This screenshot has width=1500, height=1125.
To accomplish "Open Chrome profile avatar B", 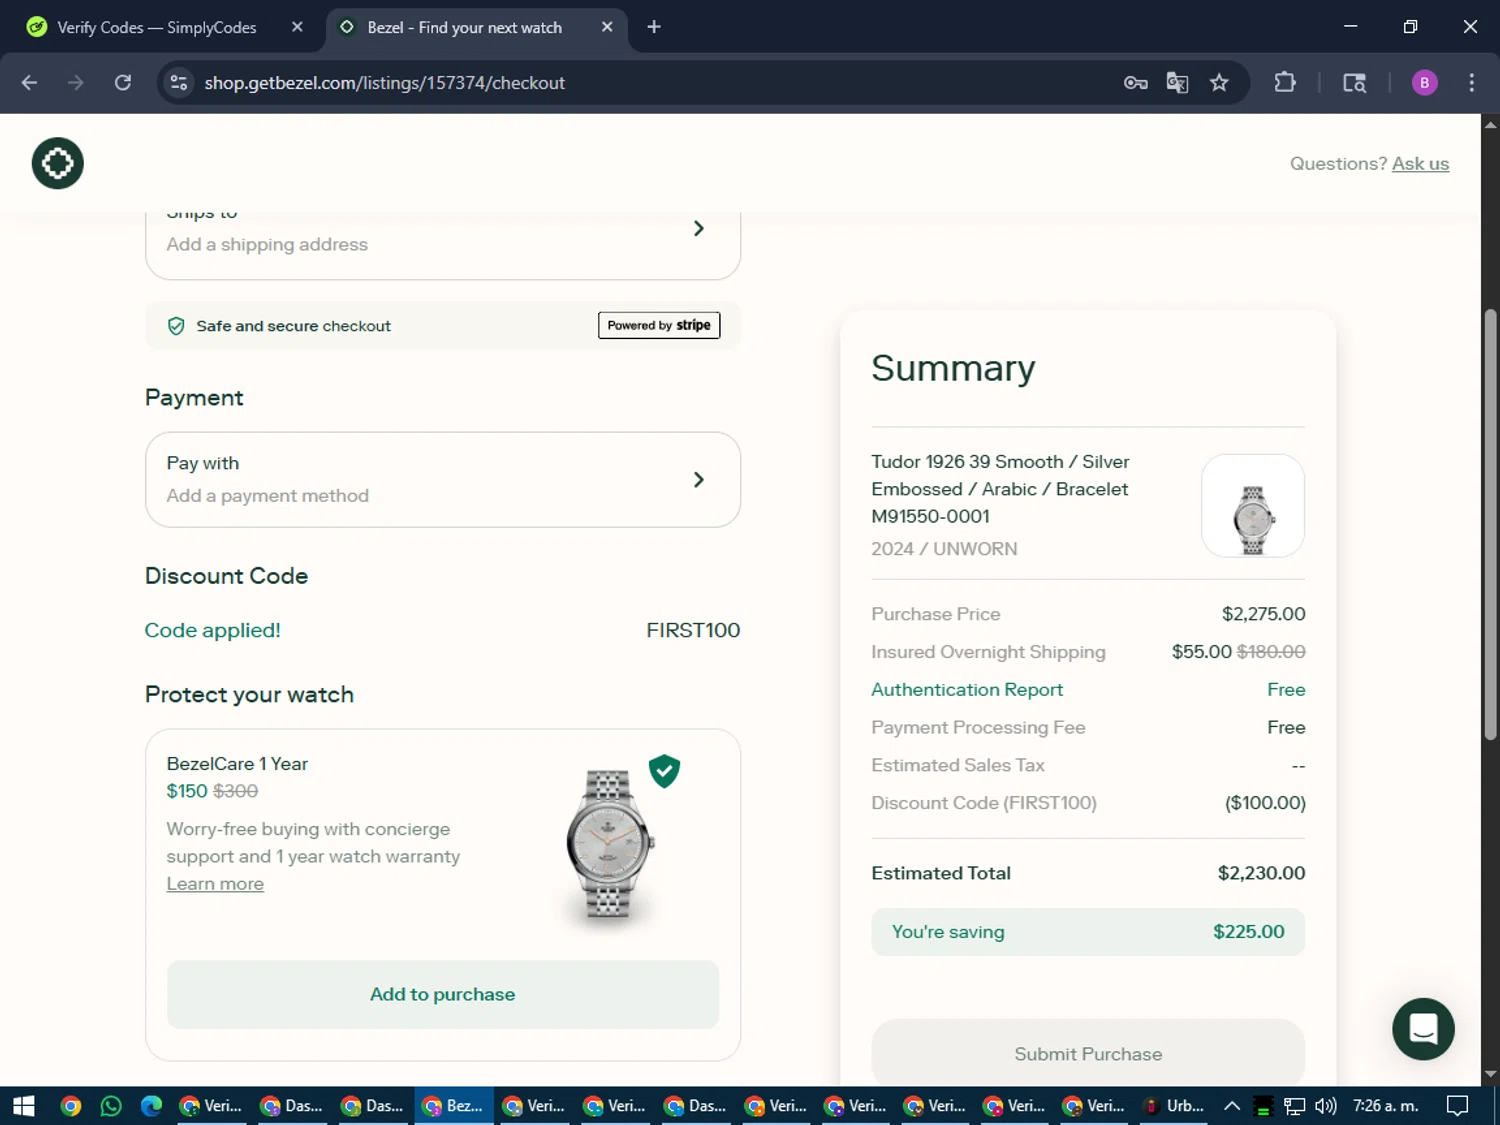I will 1424,83.
